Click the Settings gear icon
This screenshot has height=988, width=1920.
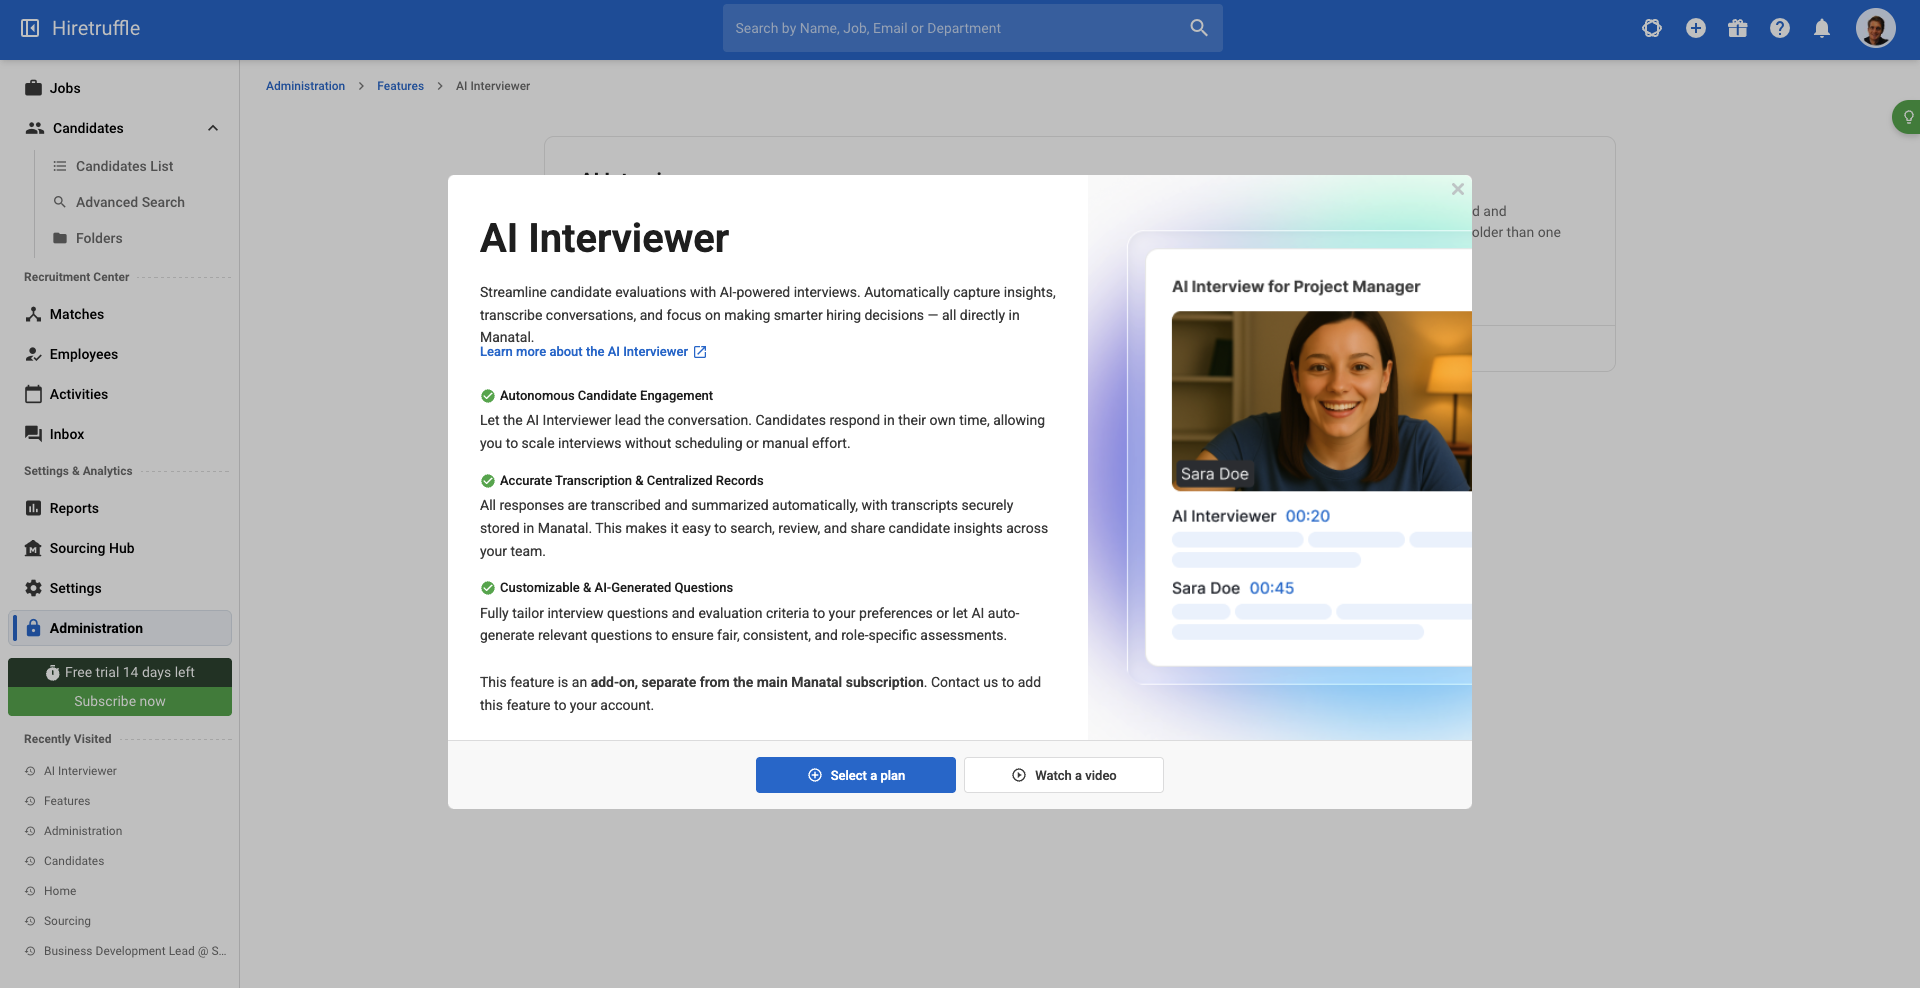(33, 588)
